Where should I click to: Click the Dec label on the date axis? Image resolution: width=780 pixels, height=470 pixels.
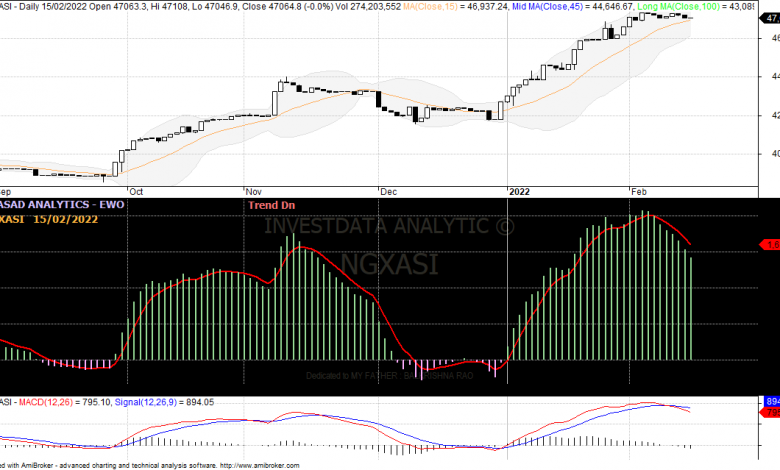(389, 192)
